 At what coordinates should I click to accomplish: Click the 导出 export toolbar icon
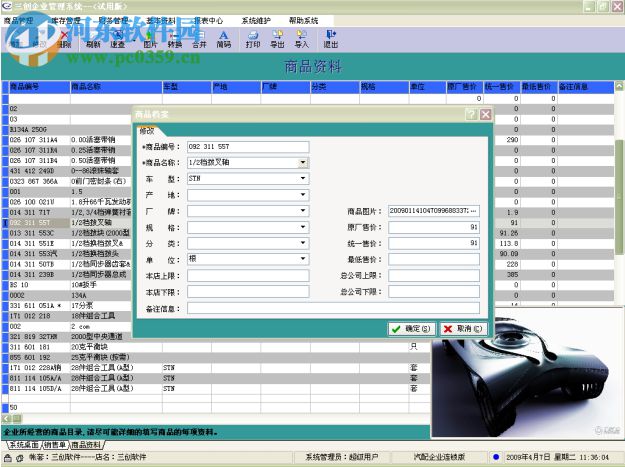point(277,39)
